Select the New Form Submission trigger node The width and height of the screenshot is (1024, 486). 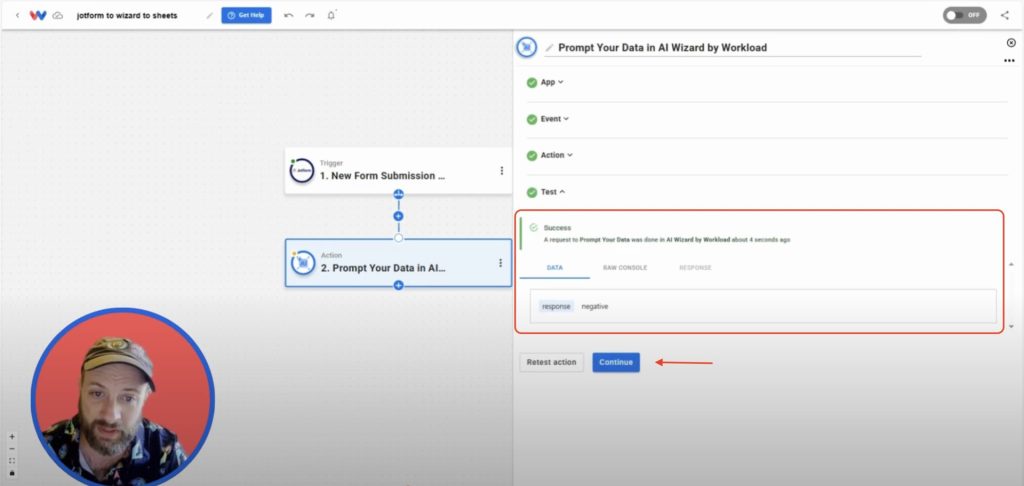pos(398,170)
